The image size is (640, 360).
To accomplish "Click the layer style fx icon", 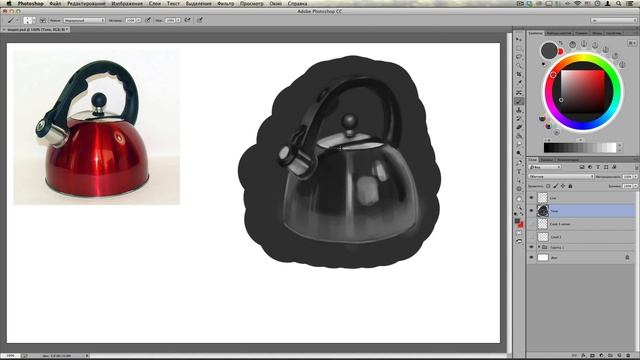I will 583,356.
